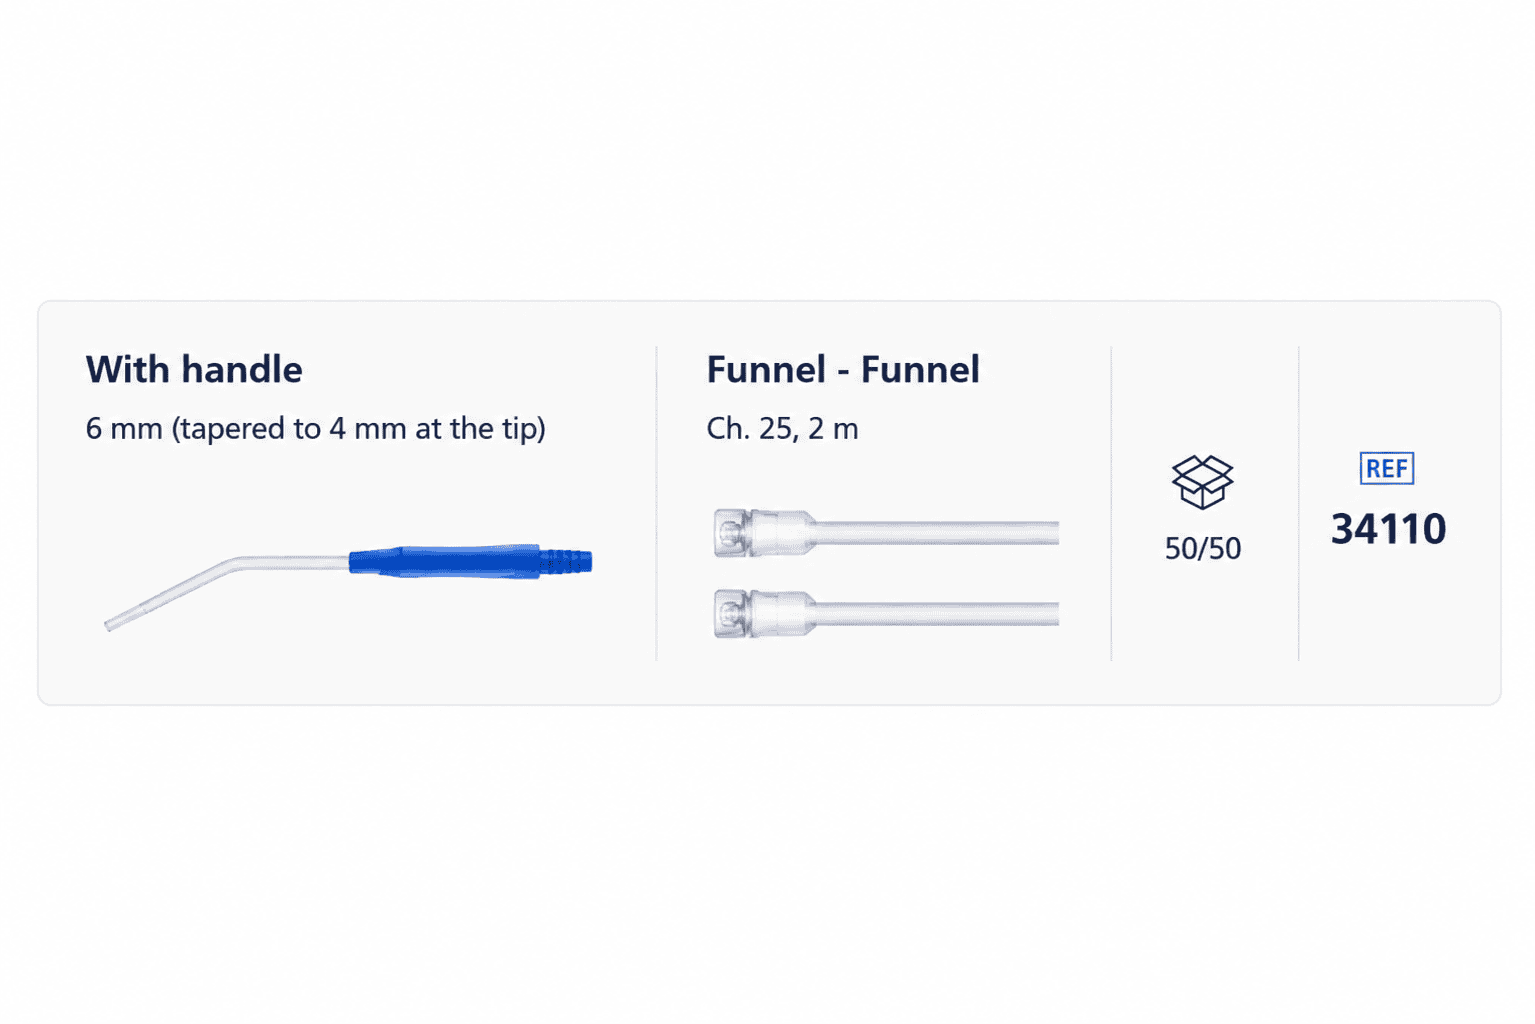Select the 'With handle' heading

click(194, 369)
